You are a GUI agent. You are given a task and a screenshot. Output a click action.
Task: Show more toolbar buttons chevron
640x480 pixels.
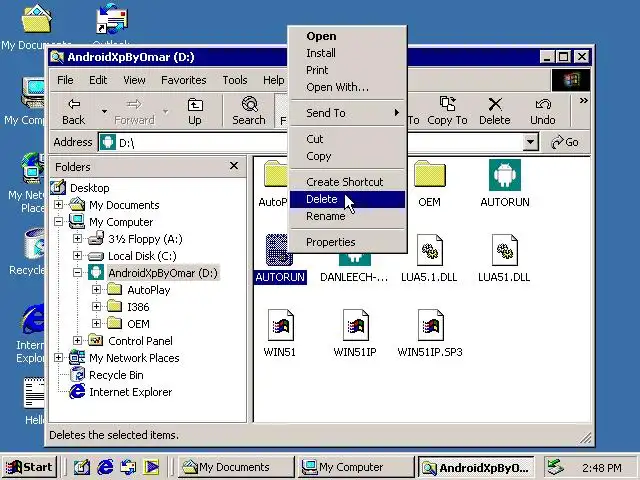[583, 100]
